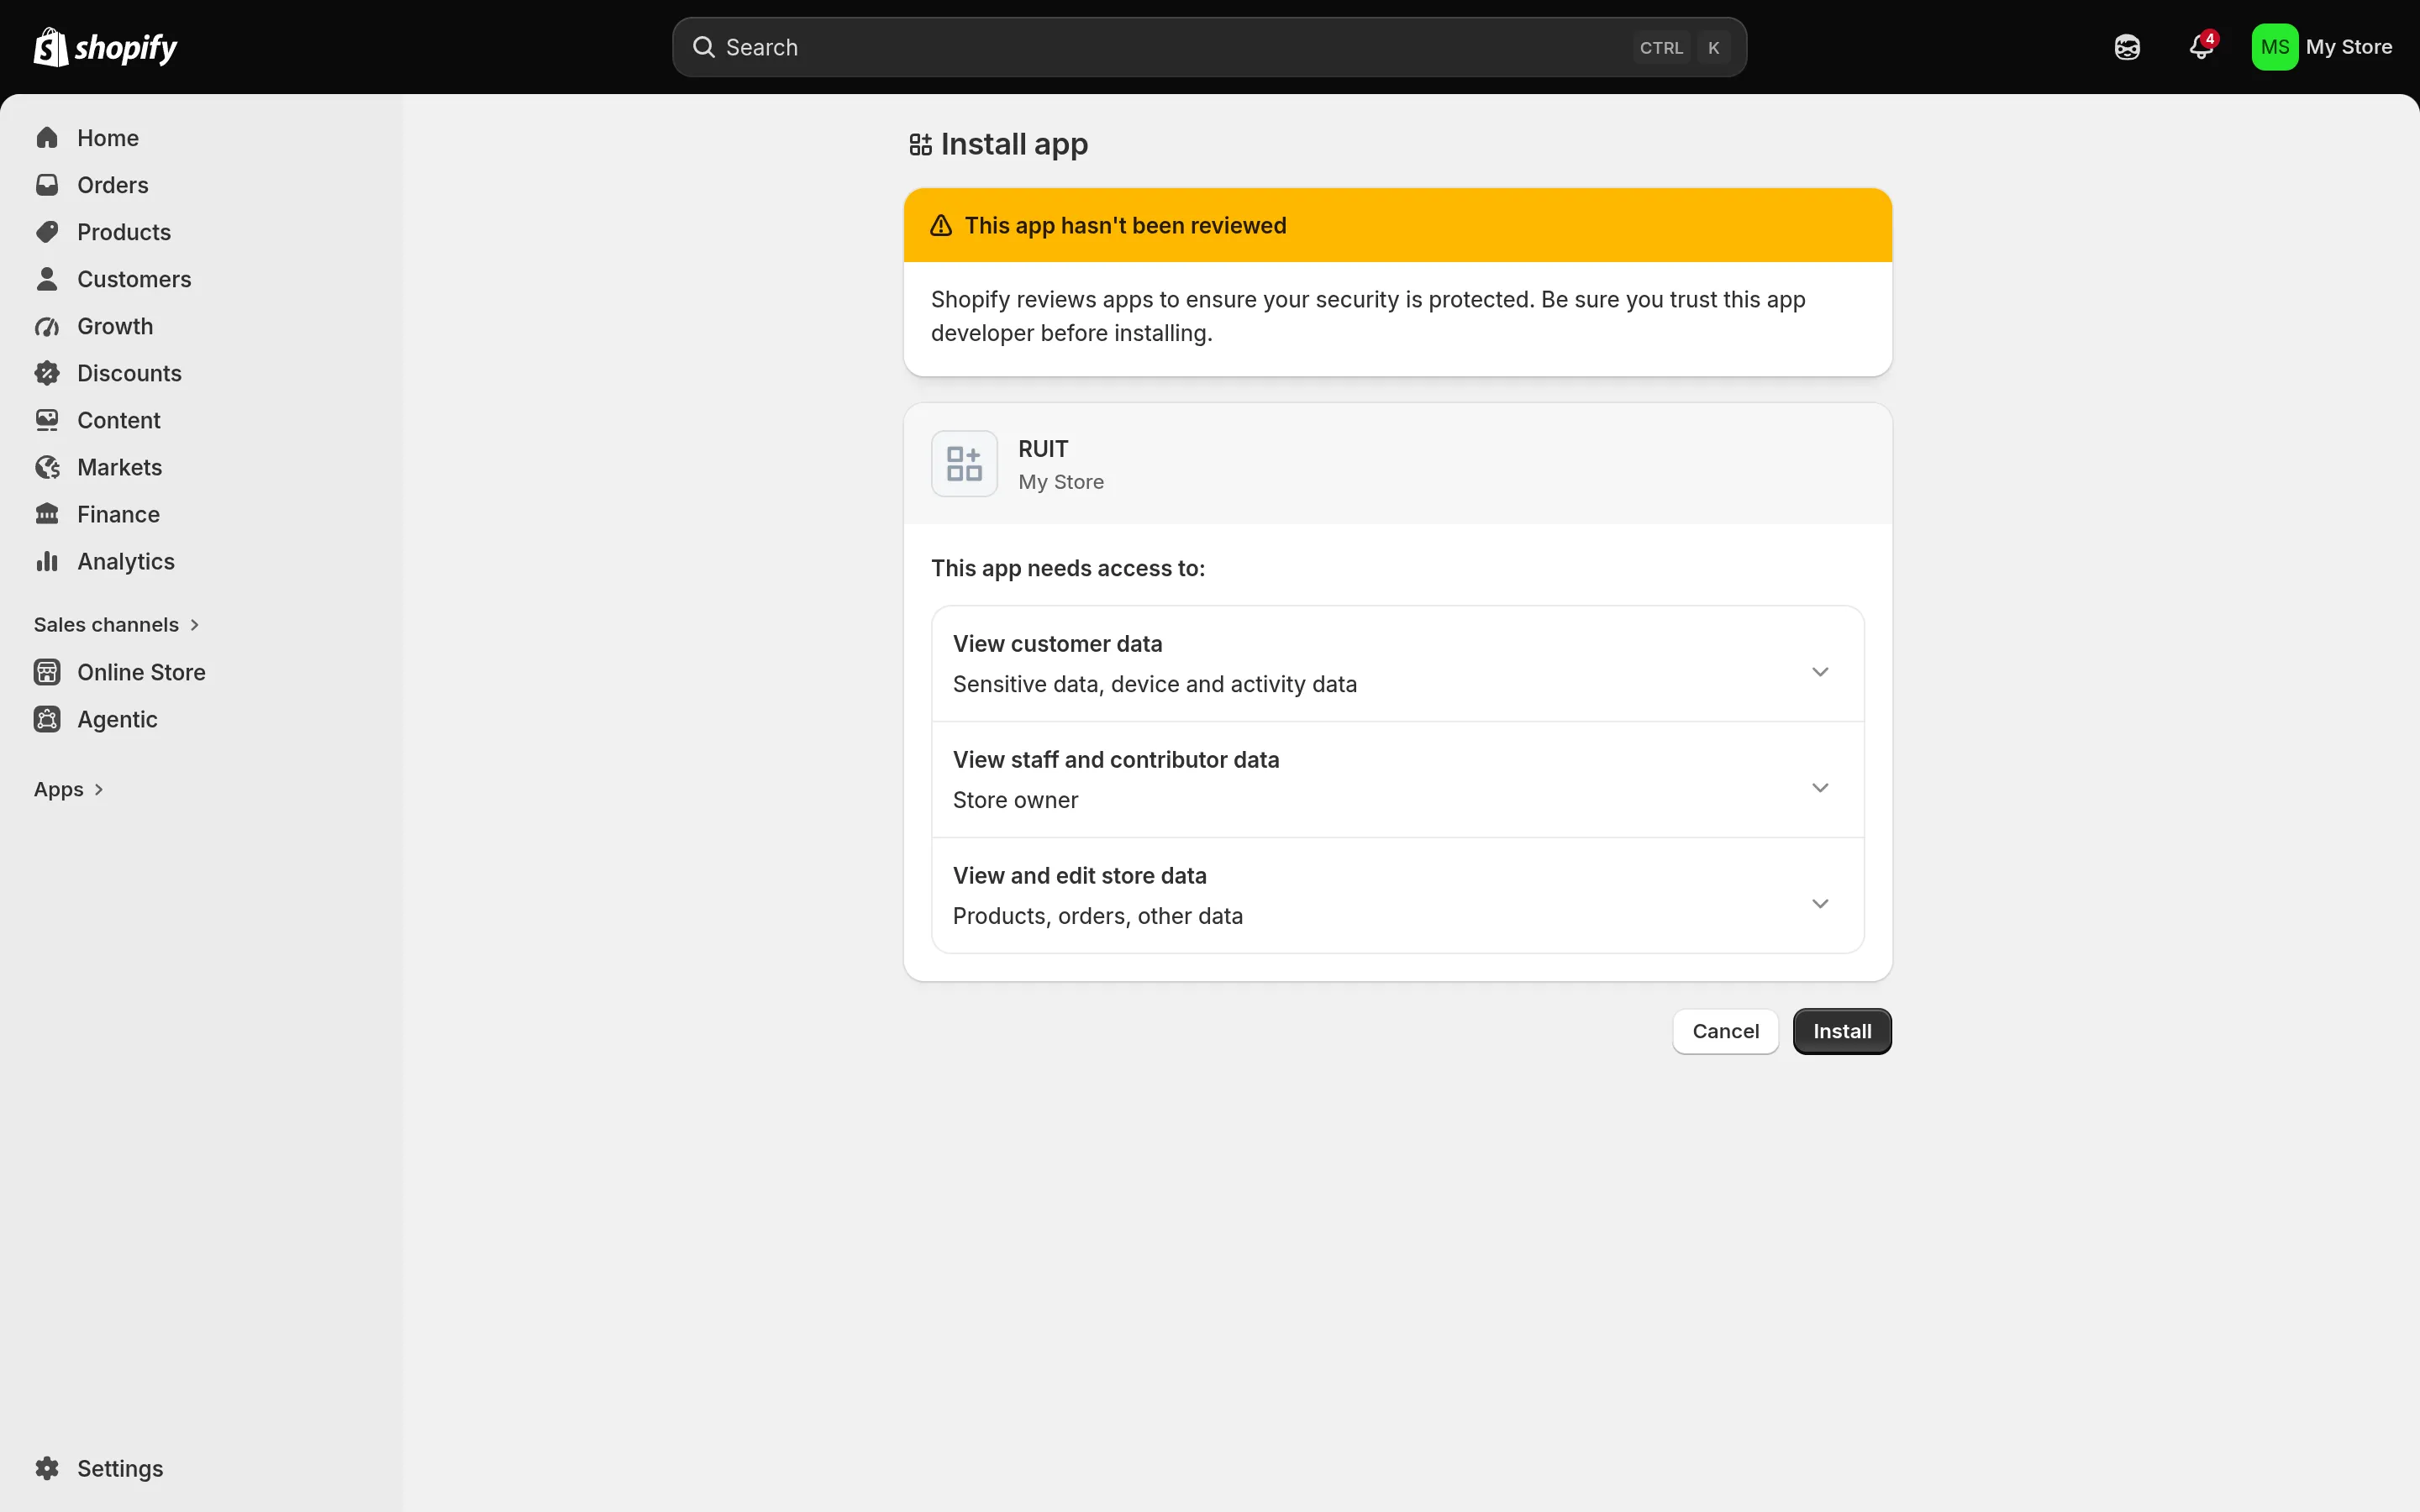Image resolution: width=2420 pixels, height=1512 pixels.
Task: Open the notifications bell
Action: pos(2201,47)
